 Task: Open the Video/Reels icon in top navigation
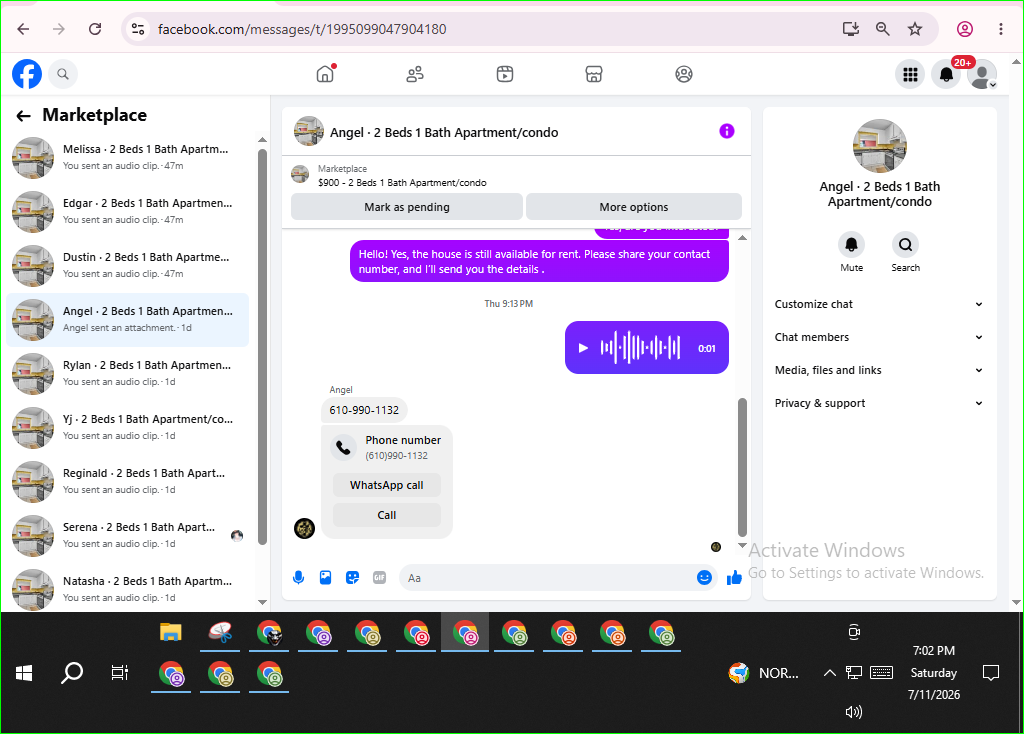(x=505, y=74)
